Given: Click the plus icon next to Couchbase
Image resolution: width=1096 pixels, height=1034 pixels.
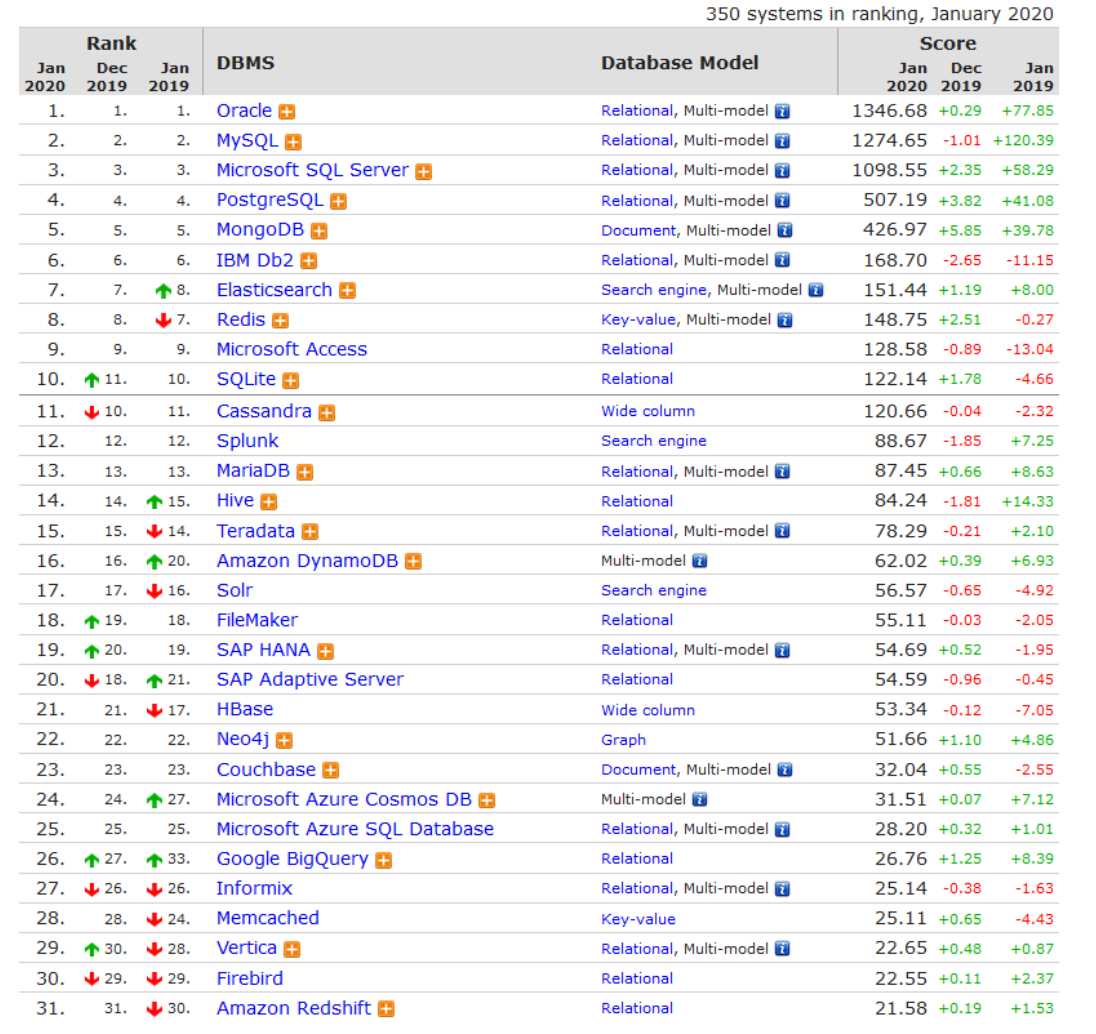Looking at the screenshot, I should (x=331, y=770).
